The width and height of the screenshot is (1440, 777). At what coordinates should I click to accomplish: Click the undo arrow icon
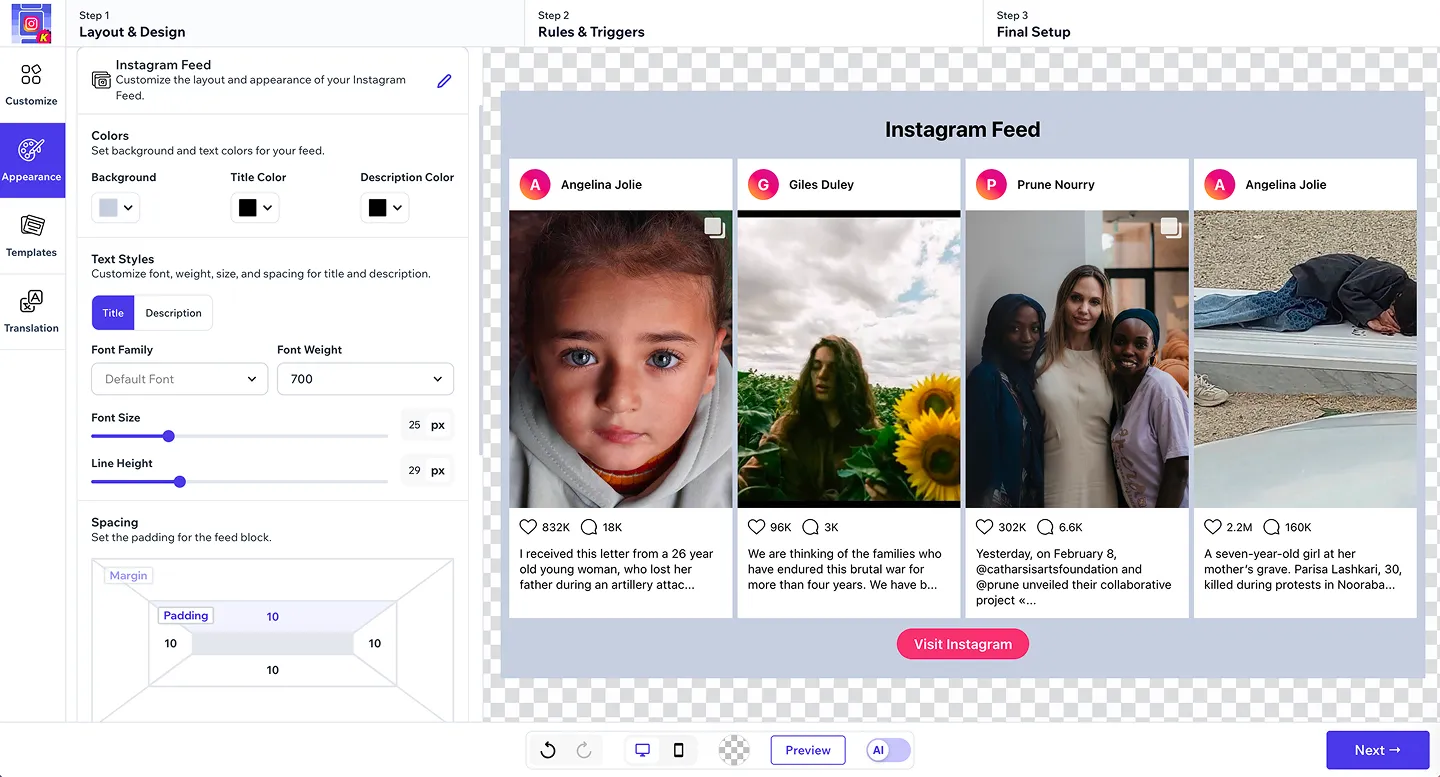coord(548,750)
